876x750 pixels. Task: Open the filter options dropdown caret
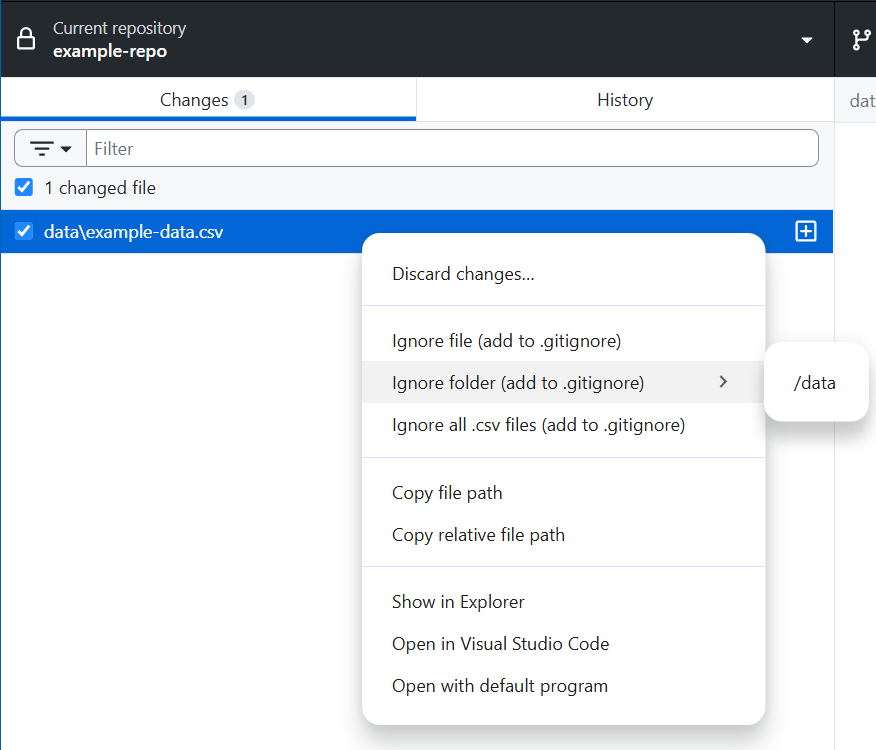pyautogui.click(x=67, y=149)
